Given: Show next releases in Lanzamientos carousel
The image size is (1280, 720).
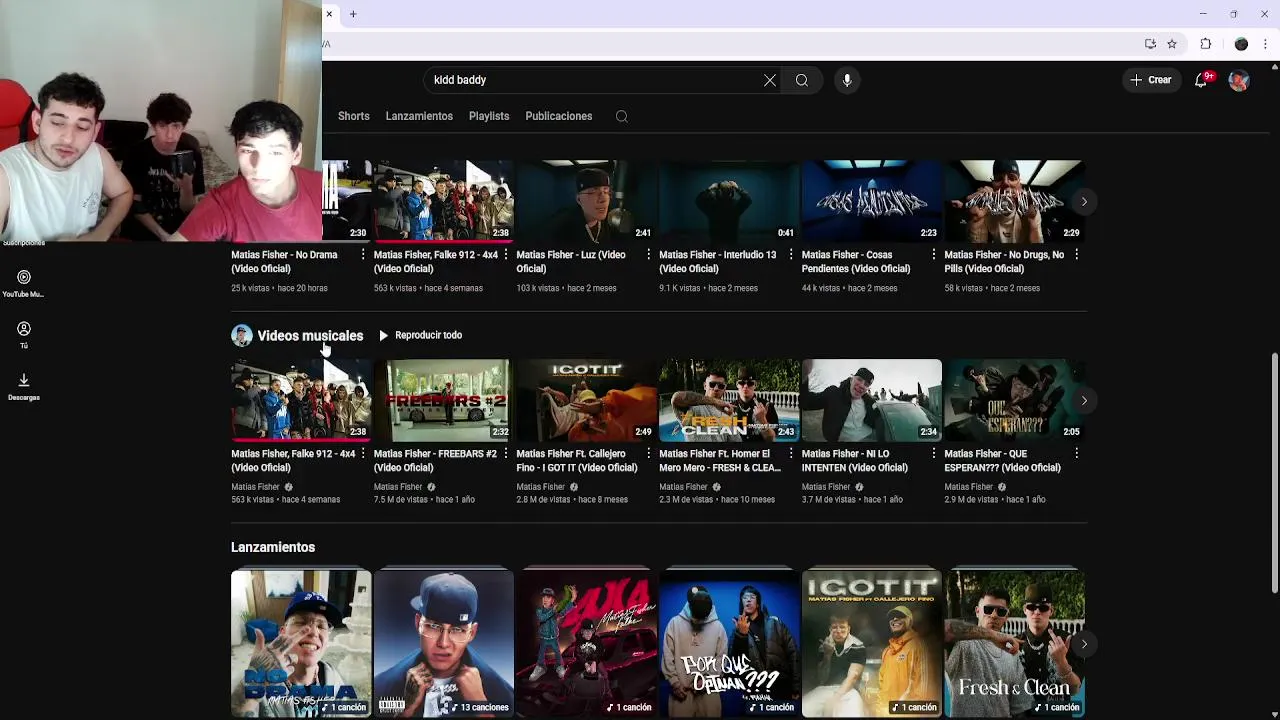Looking at the screenshot, I should 1084,644.
